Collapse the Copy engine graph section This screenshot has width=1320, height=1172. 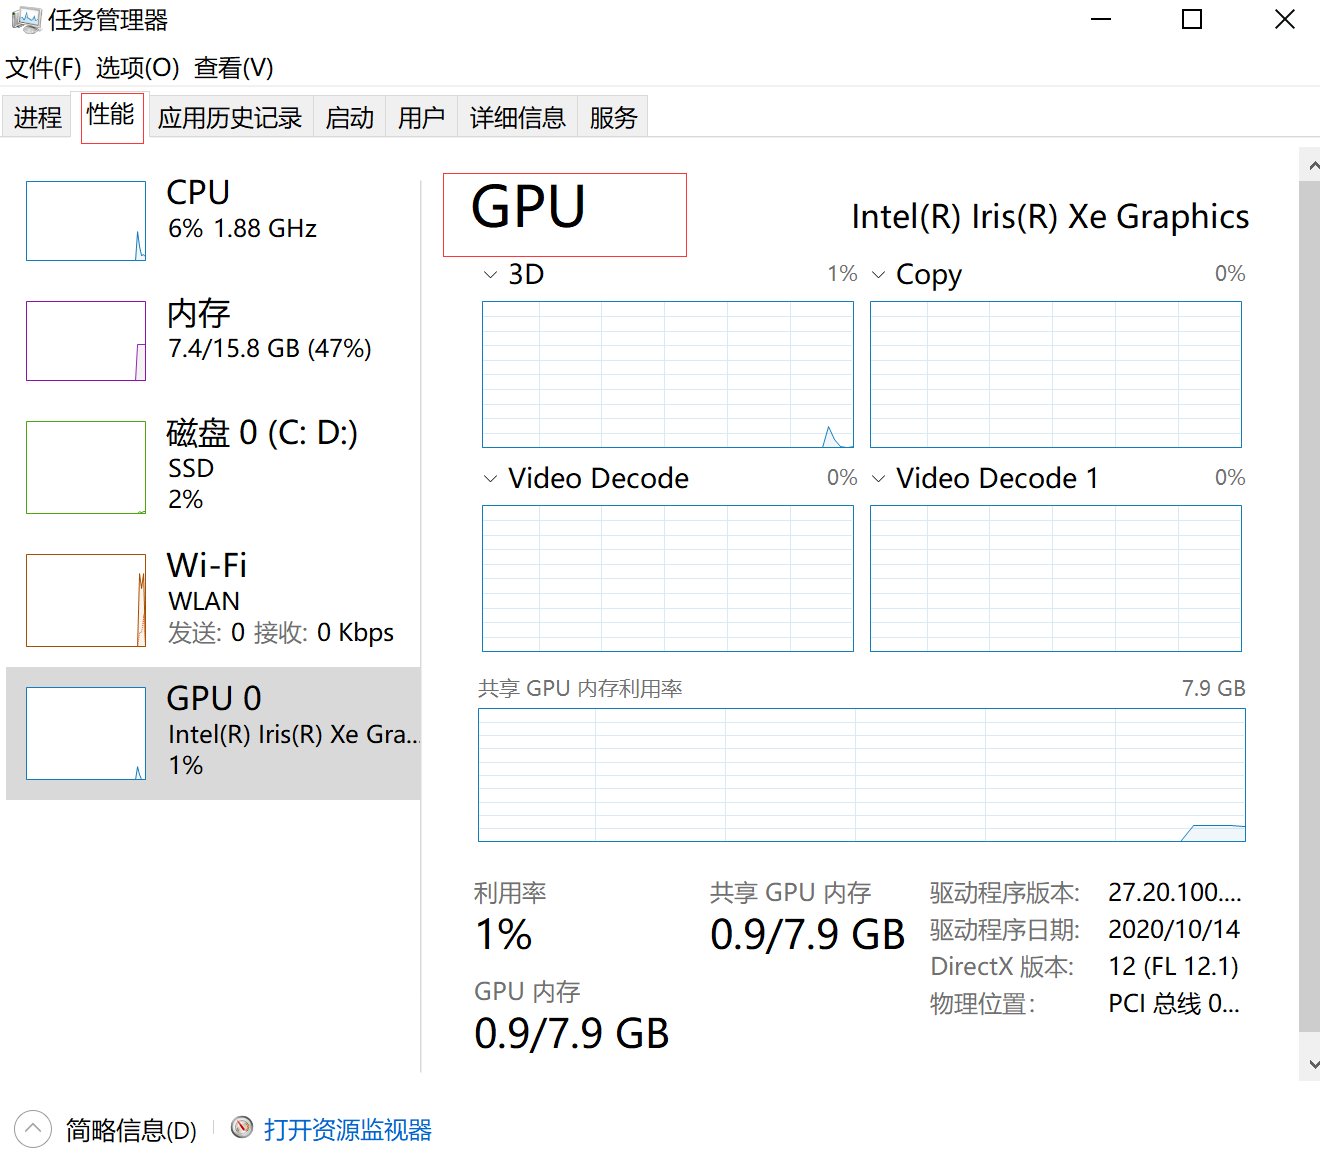pyautogui.click(x=879, y=274)
